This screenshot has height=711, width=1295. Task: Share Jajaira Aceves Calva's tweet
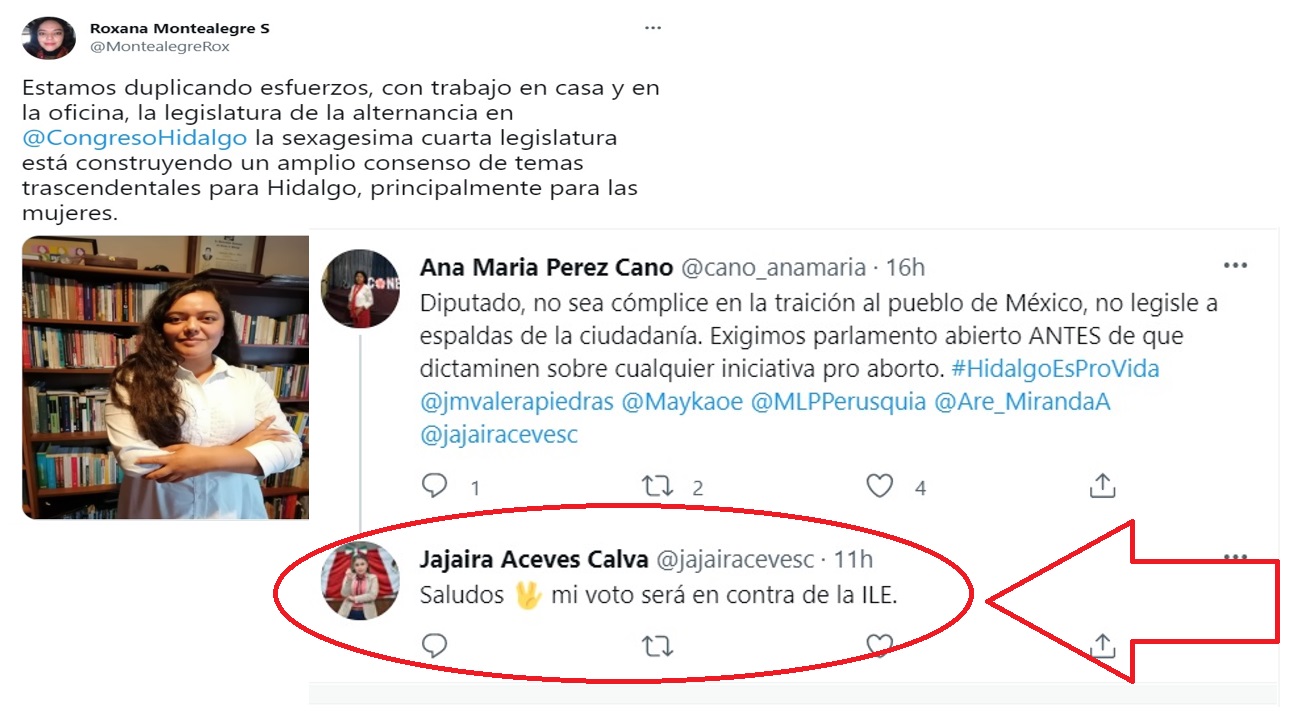[x=1101, y=646]
